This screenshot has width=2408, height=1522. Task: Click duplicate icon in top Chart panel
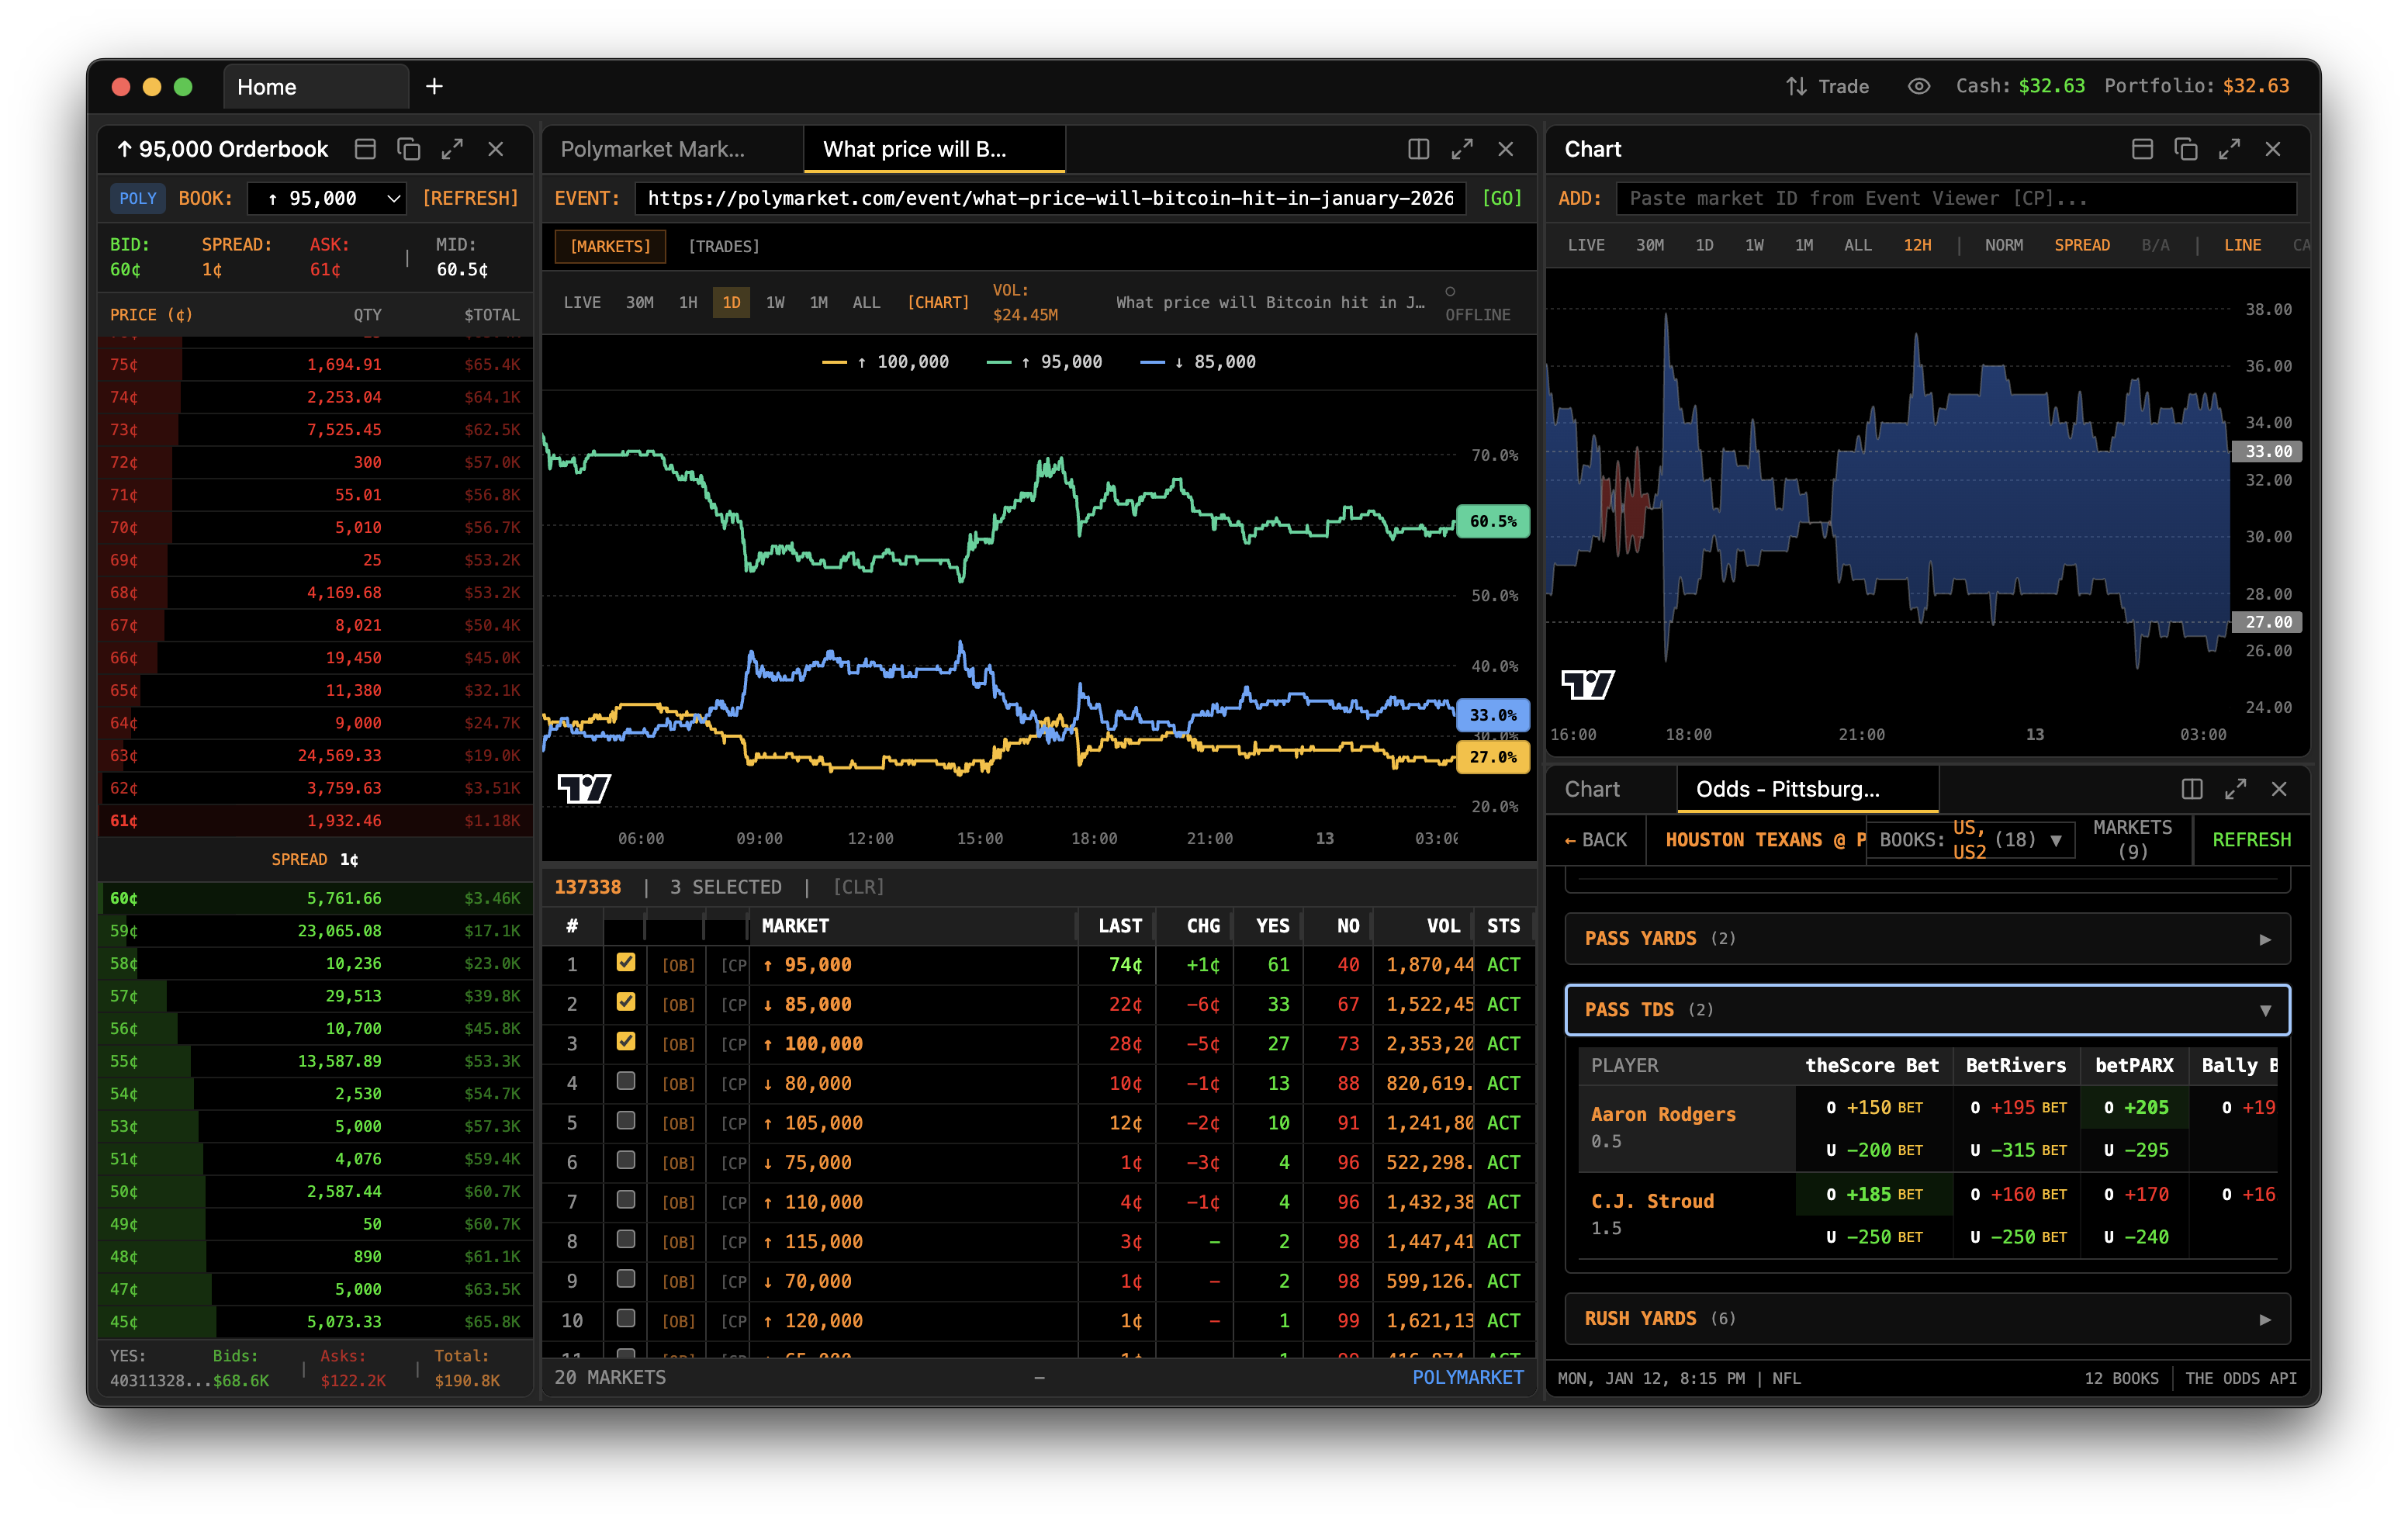[x=2186, y=149]
